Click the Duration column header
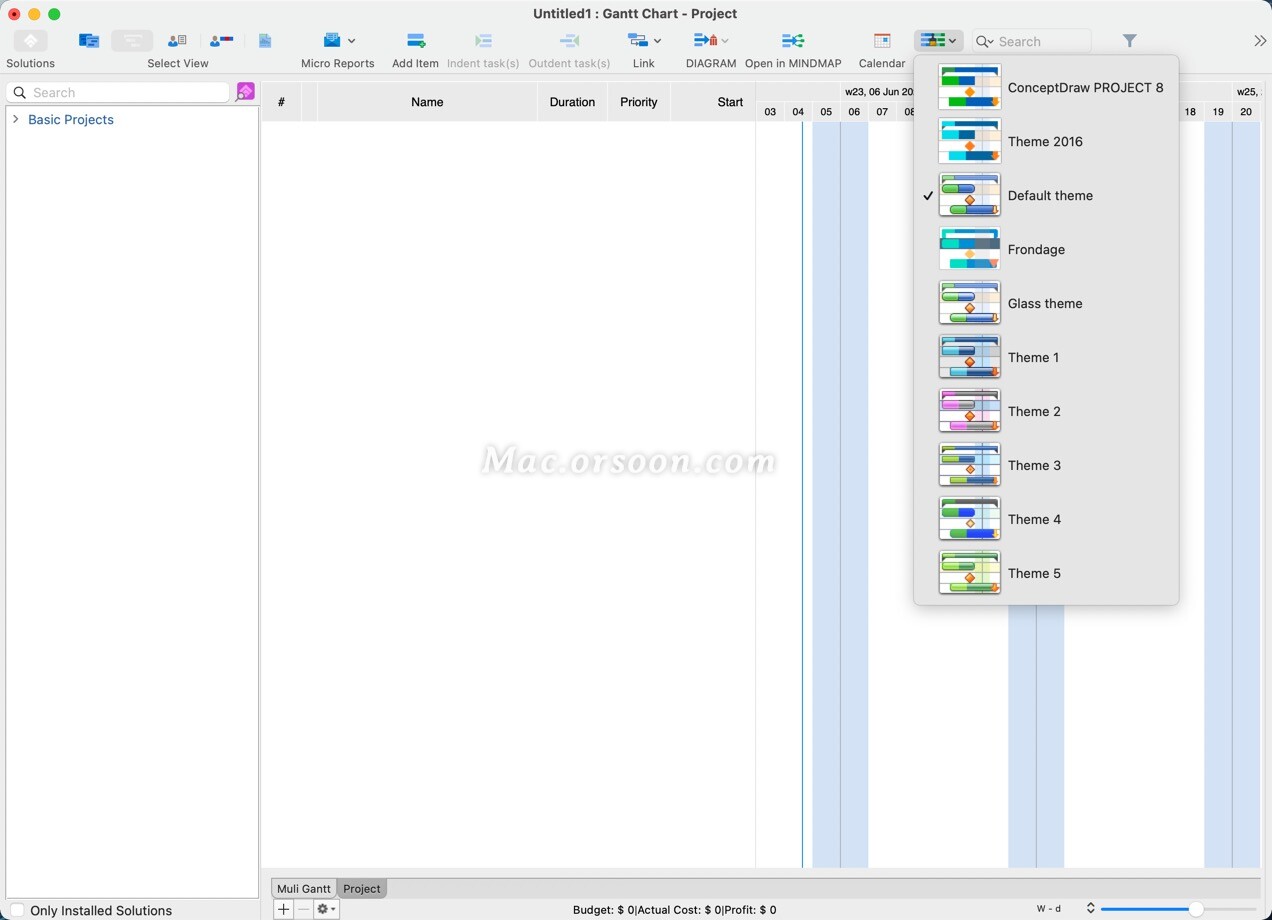The width and height of the screenshot is (1272, 920). point(572,102)
